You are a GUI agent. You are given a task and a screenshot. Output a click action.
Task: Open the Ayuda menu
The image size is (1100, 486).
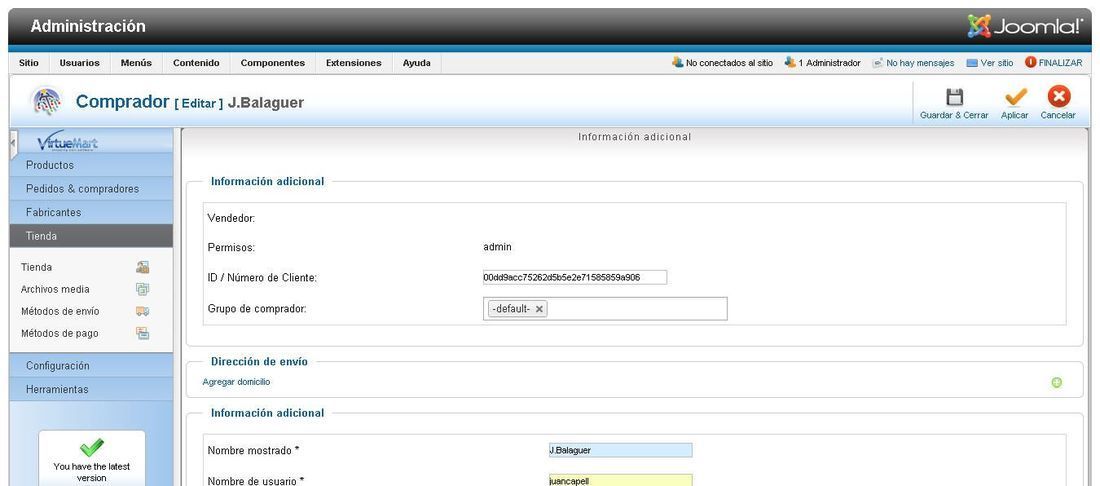click(417, 62)
